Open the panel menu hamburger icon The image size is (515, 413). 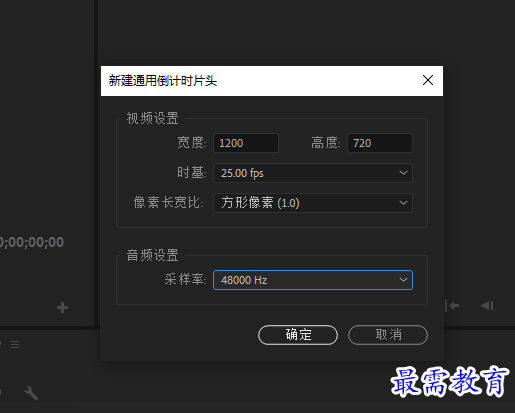pyautogui.click(x=15, y=344)
